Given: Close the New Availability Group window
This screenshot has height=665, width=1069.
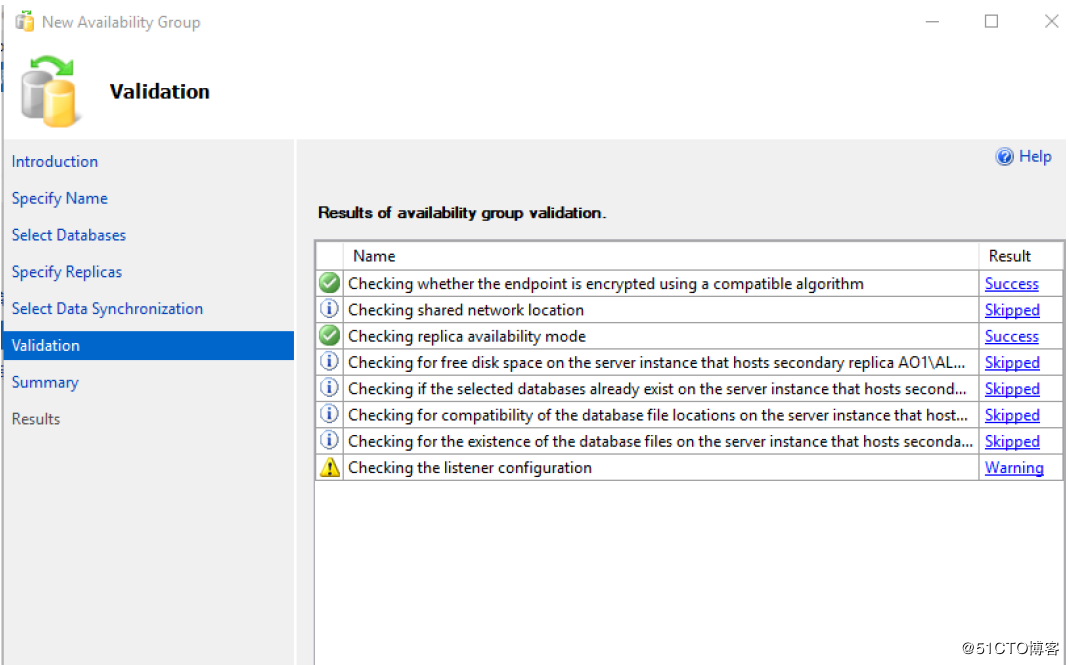Looking at the screenshot, I should pos(1051,22).
